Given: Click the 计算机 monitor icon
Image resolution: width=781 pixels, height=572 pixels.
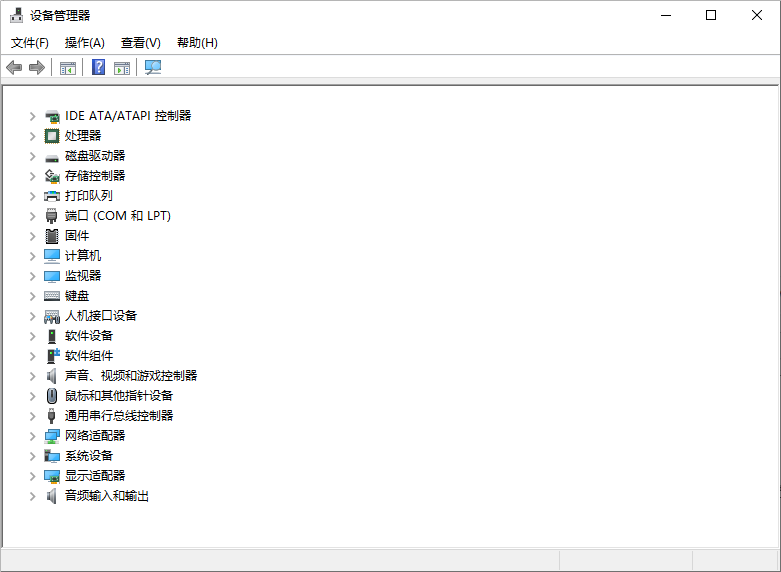Looking at the screenshot, I should [x=52, y=256].
